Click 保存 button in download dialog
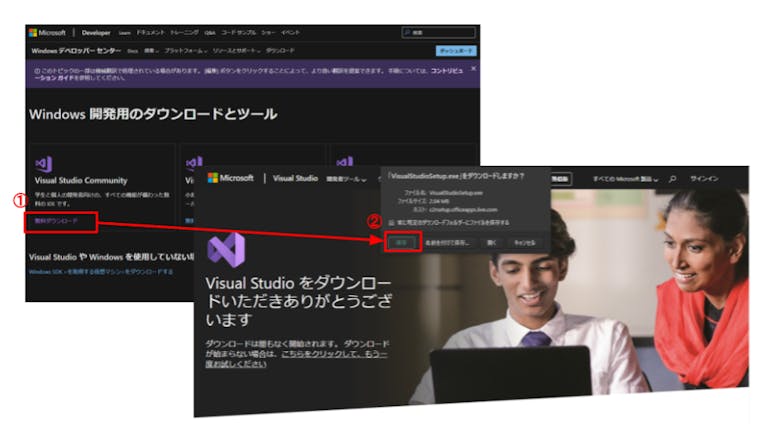Viewport: 768px width, 432px height. click(402, 242)
